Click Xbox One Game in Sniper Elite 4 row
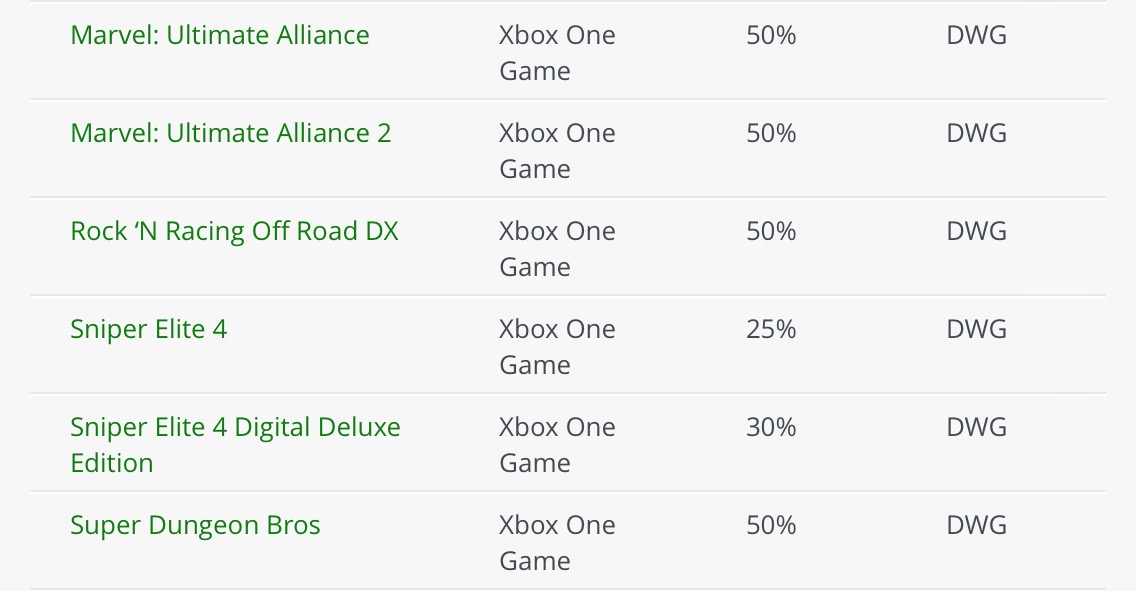1136x591 pixels. click(x=557, y=347)
